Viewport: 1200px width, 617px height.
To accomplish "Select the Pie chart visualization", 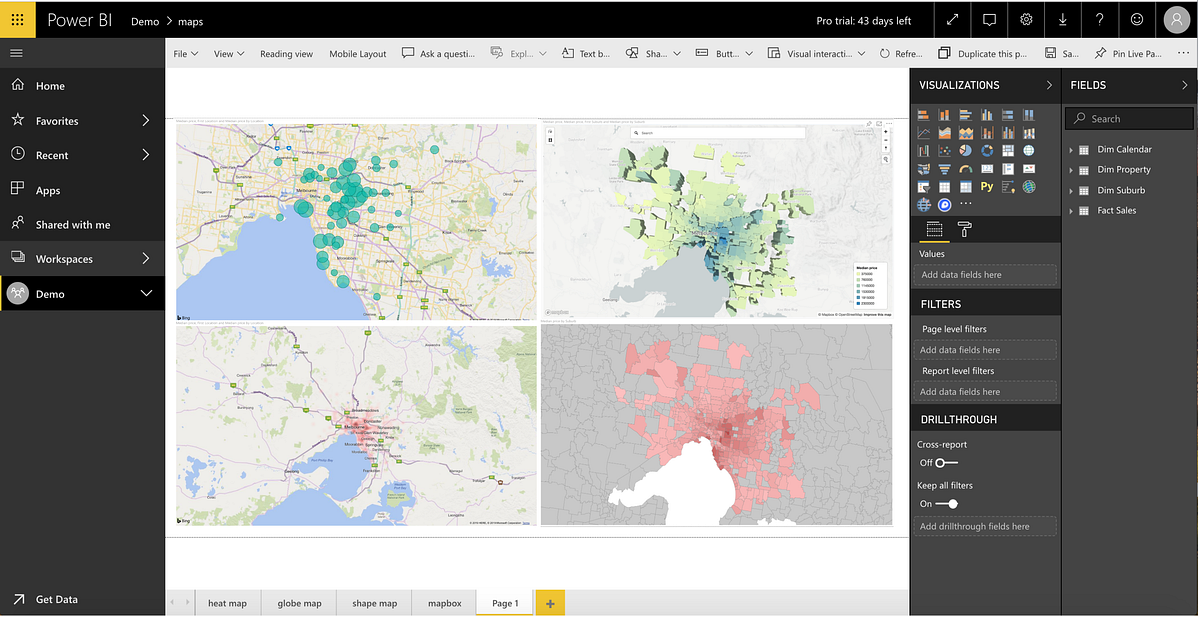I will click(966, 150).
